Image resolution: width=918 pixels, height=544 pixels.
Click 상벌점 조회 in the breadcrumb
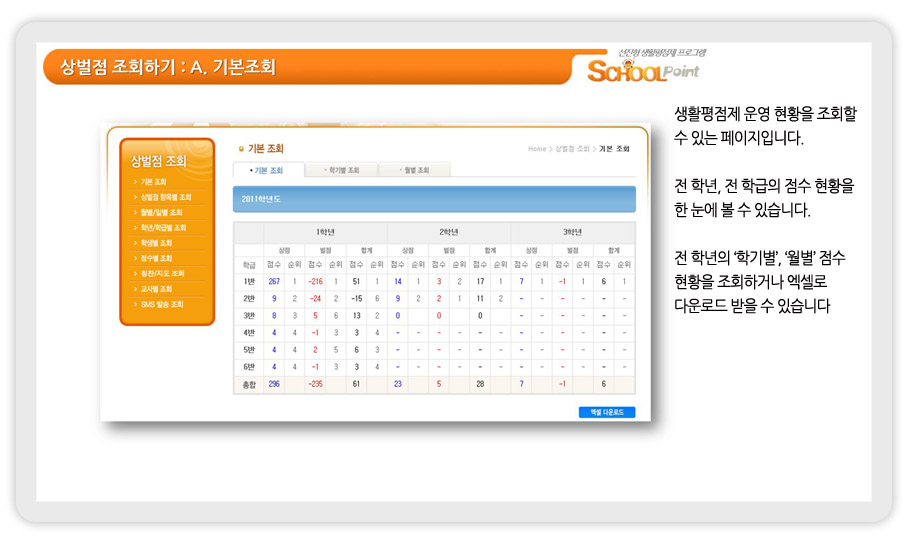573,149
